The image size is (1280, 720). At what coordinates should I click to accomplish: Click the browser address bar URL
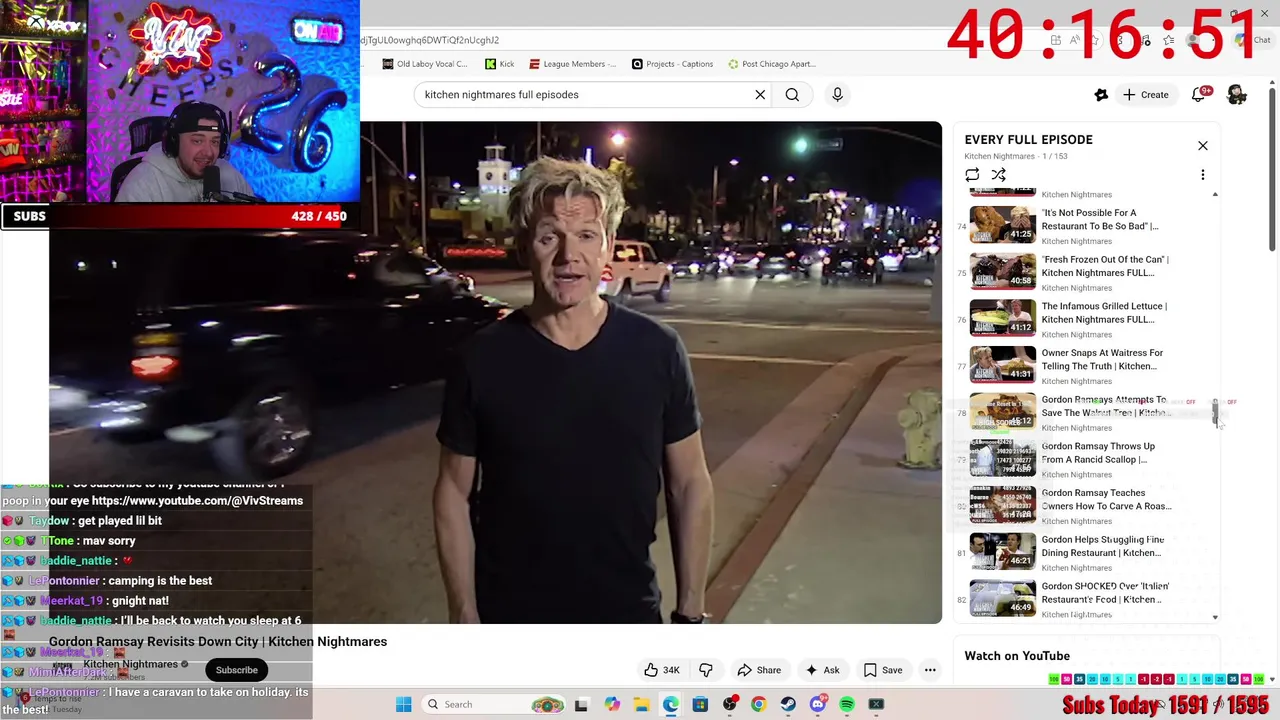click(x=430, y=40)
